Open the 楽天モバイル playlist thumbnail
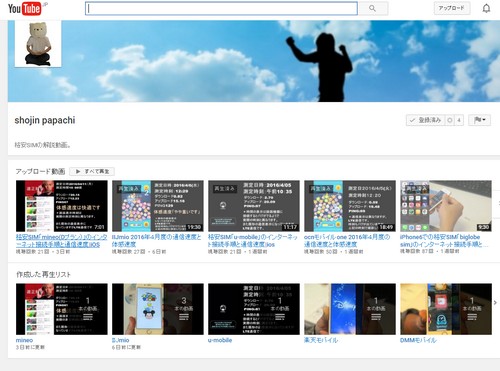 (x=350, y=309)
